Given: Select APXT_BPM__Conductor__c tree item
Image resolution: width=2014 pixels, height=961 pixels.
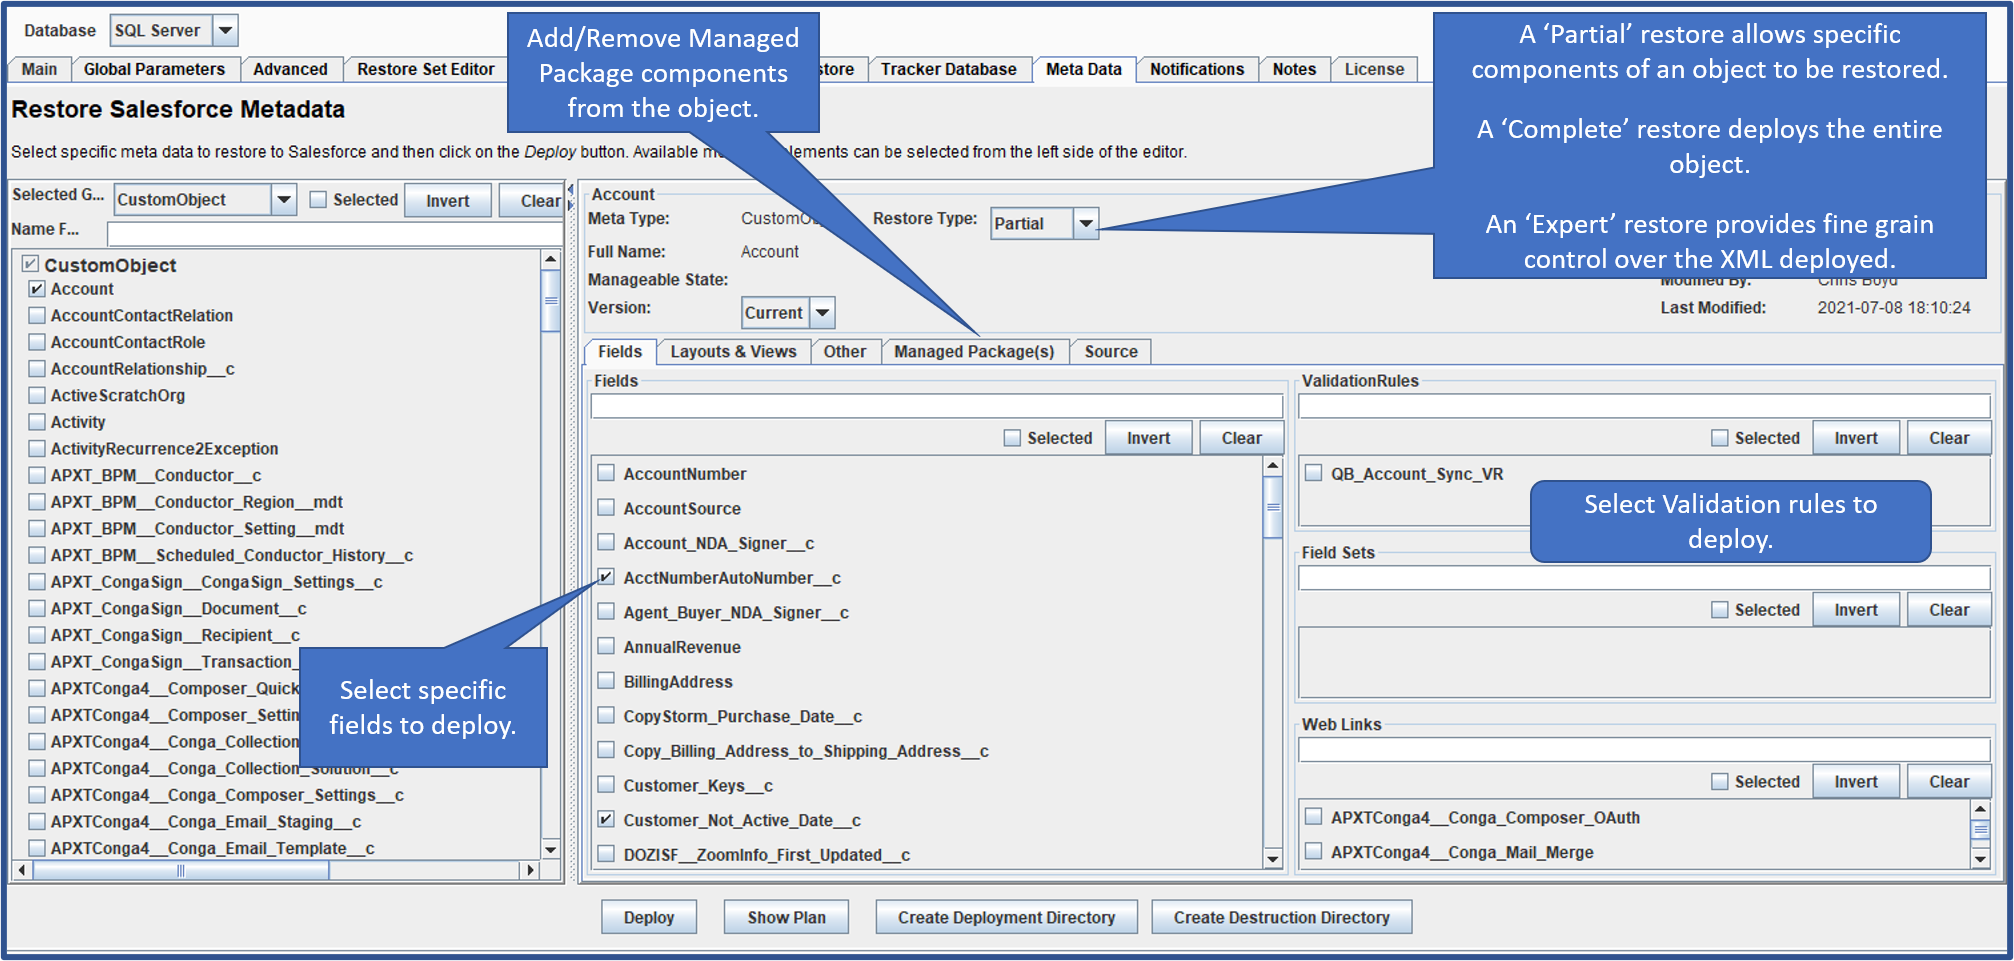Looking at the screenshot, I should pos(156,475).
